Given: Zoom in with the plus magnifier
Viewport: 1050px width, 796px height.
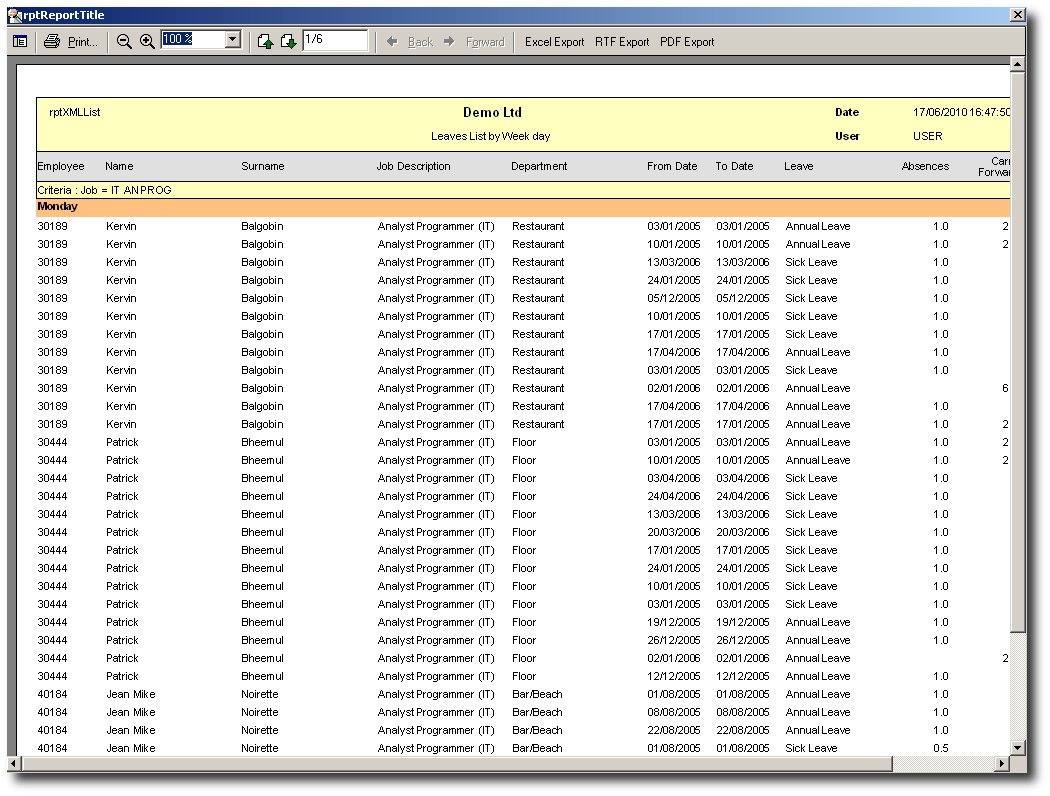Looking at the screenshot, I should click(147, 42).
